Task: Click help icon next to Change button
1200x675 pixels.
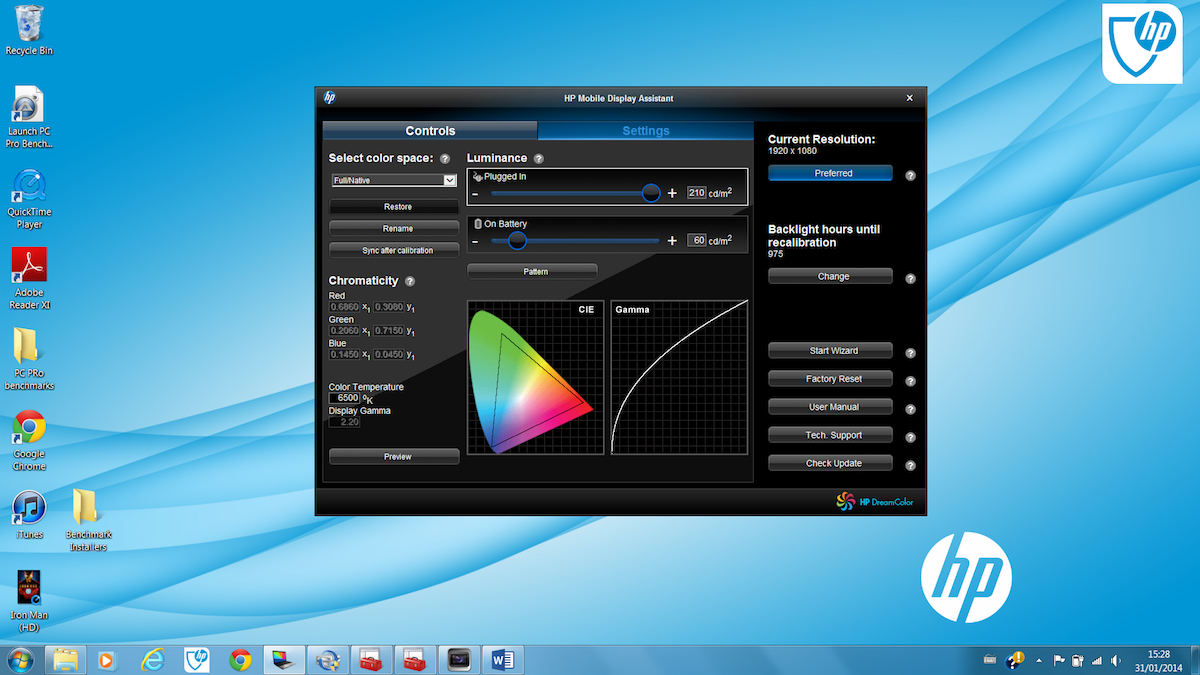Action: coord(911,279)
